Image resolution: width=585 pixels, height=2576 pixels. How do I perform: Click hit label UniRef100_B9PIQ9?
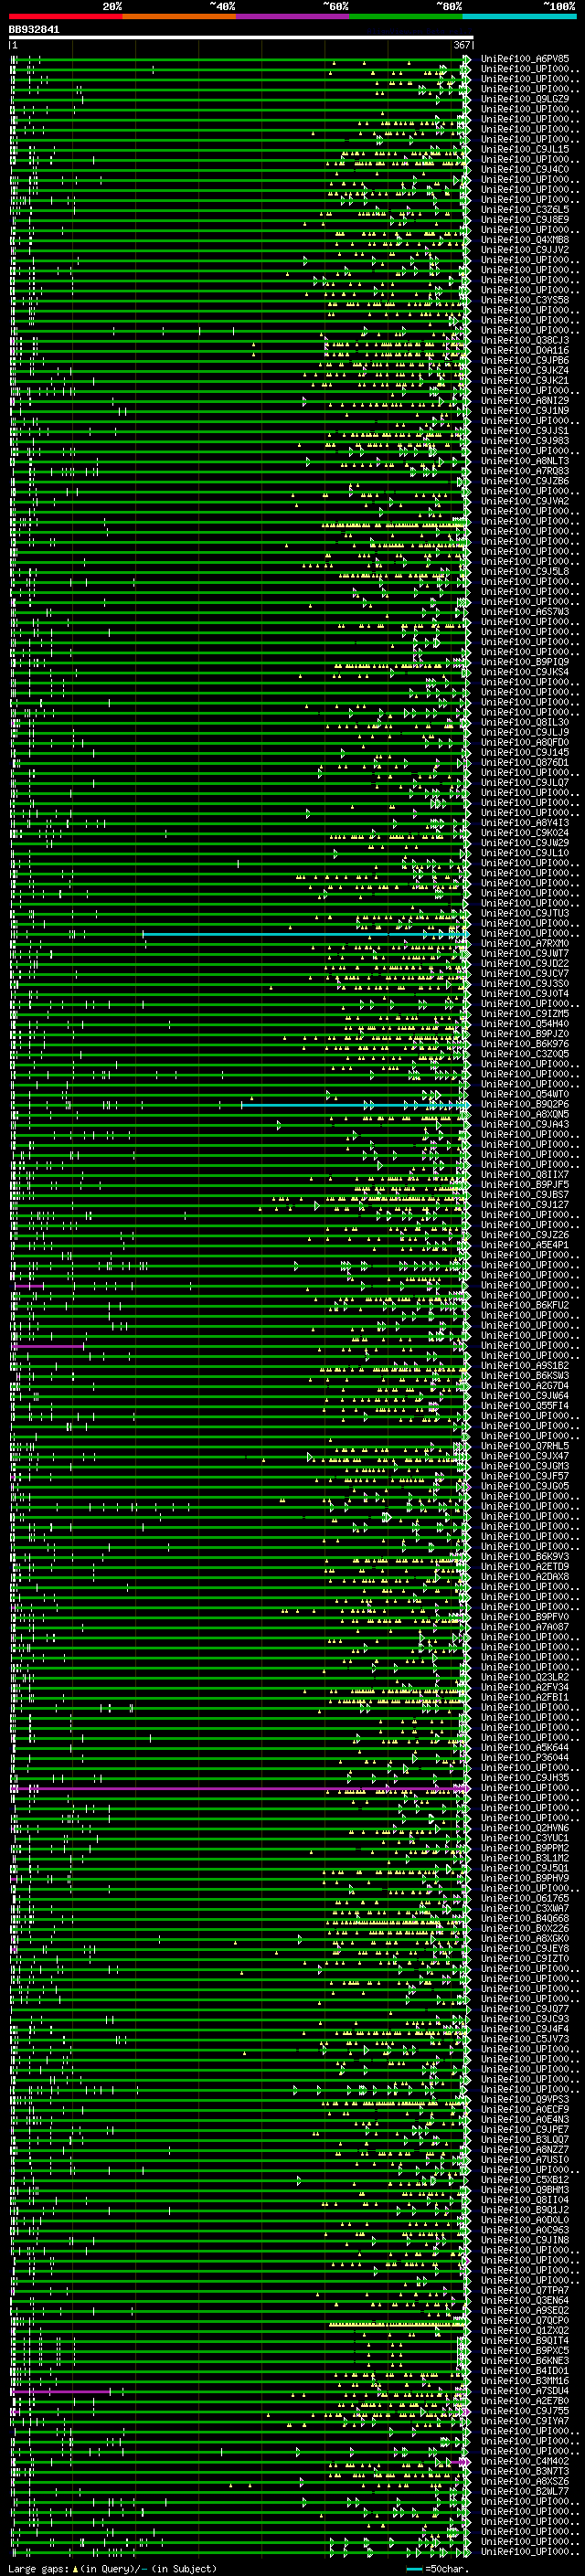[525, 662]
